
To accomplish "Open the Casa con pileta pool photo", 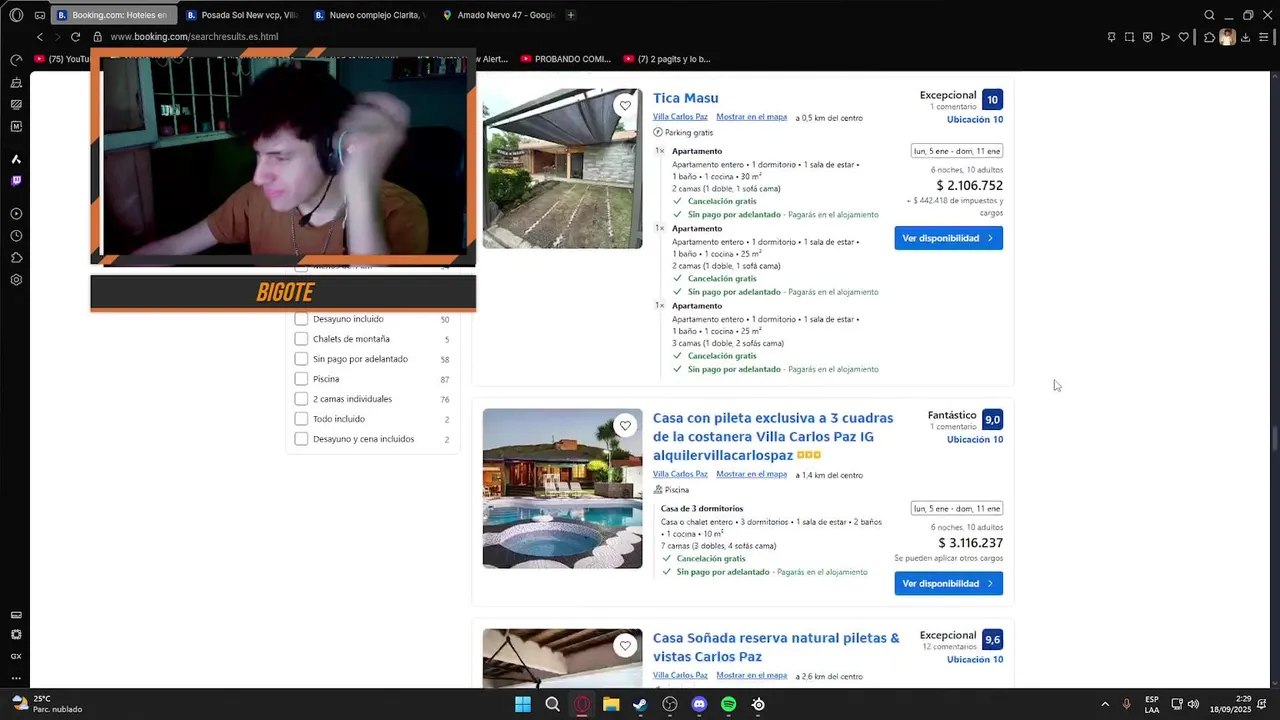I will (x=562, y=488).
